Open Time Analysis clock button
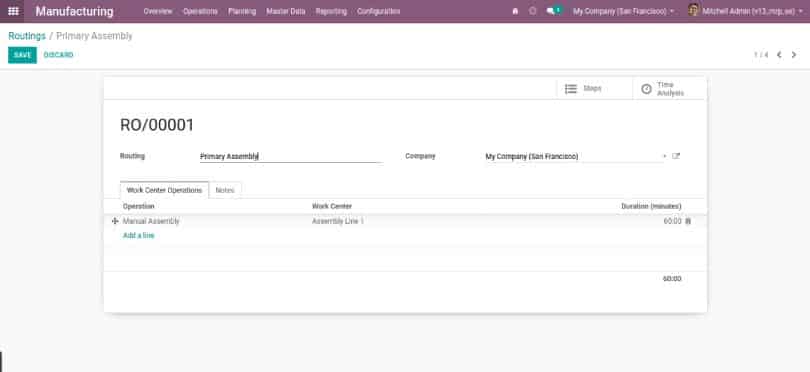 [x=669, y=89]
